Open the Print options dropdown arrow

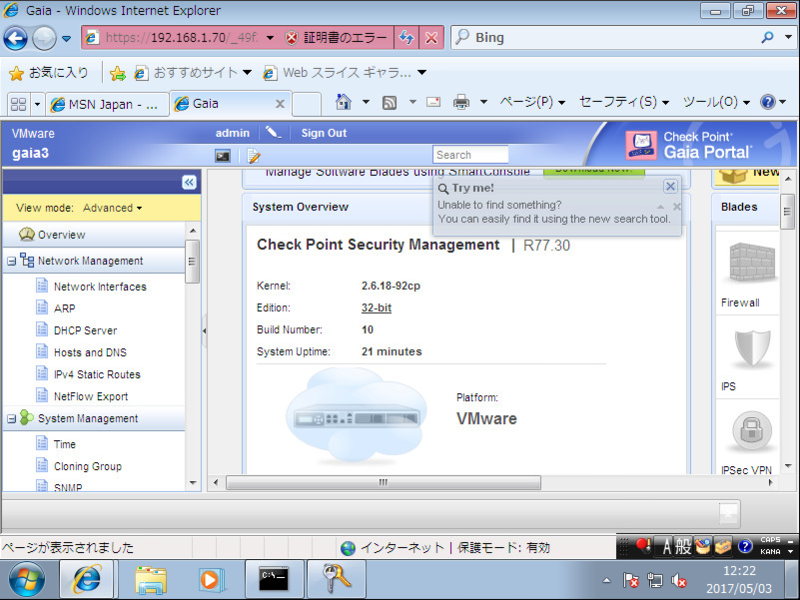point(484,102)
